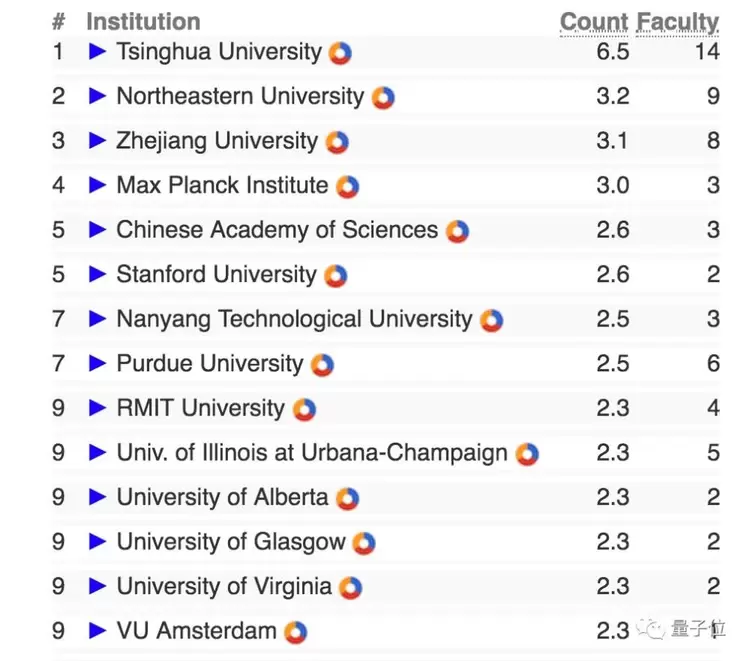Image resolution: width=750 pixels, height=661 pixels.
Task: Click the Faculty column header
Action: click(678, 22)
